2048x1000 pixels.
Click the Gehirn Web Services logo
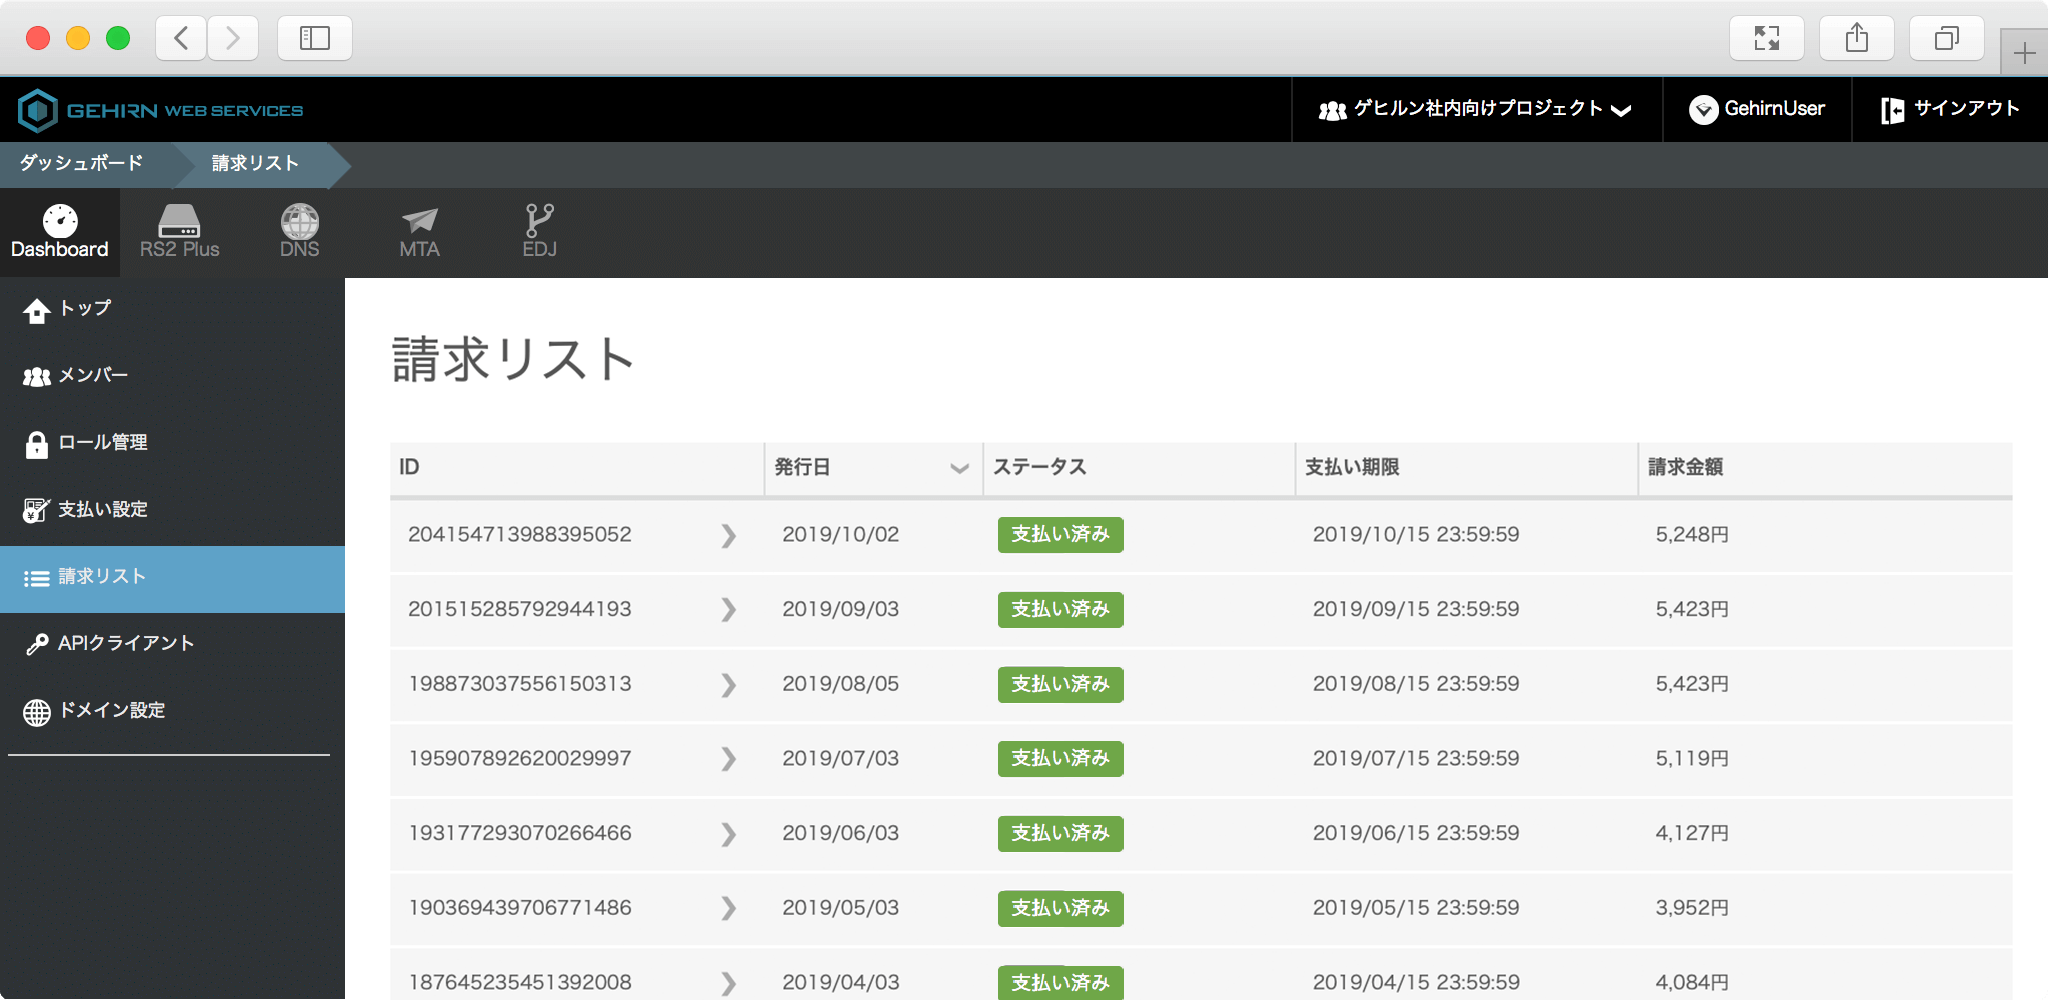click(x=161, y=110)
